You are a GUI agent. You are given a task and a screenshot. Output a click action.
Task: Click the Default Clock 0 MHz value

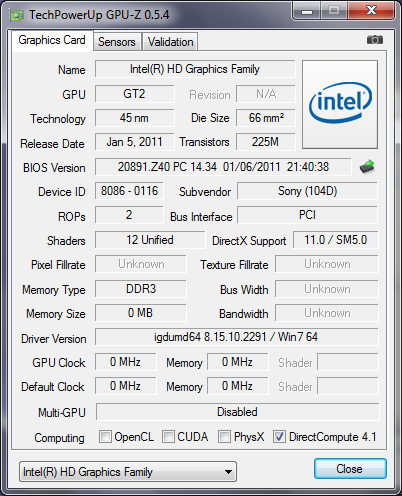pos(126,386)
